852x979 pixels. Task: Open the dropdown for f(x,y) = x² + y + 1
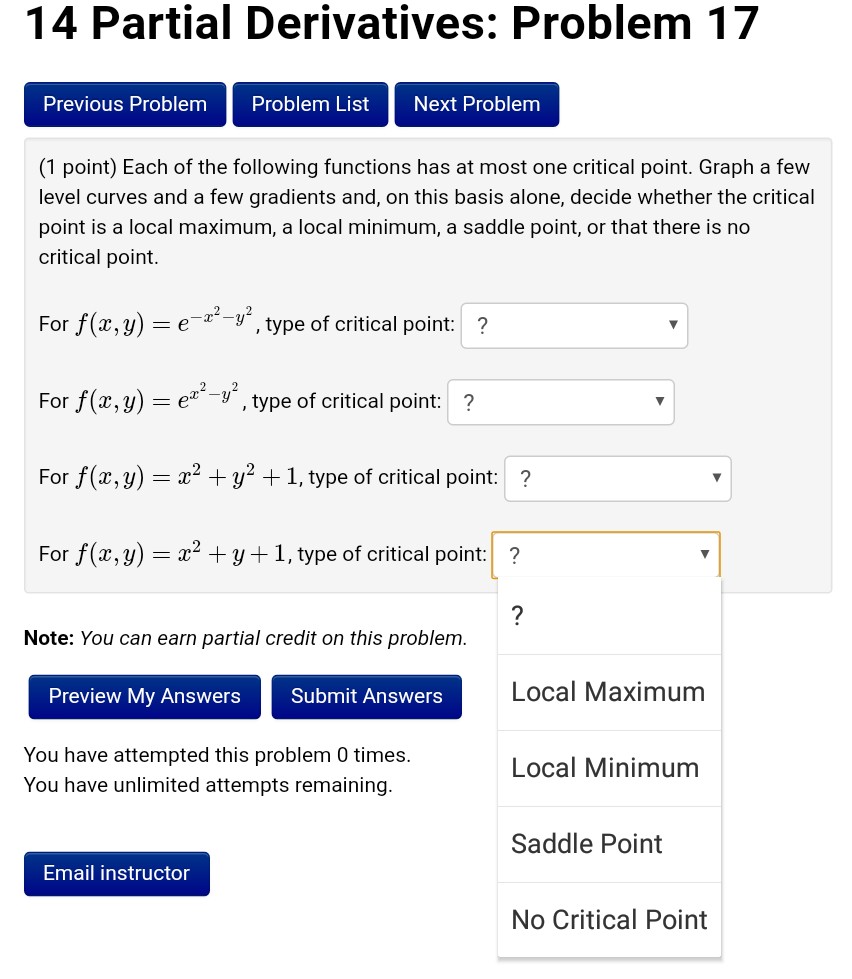tap(605, 554)
